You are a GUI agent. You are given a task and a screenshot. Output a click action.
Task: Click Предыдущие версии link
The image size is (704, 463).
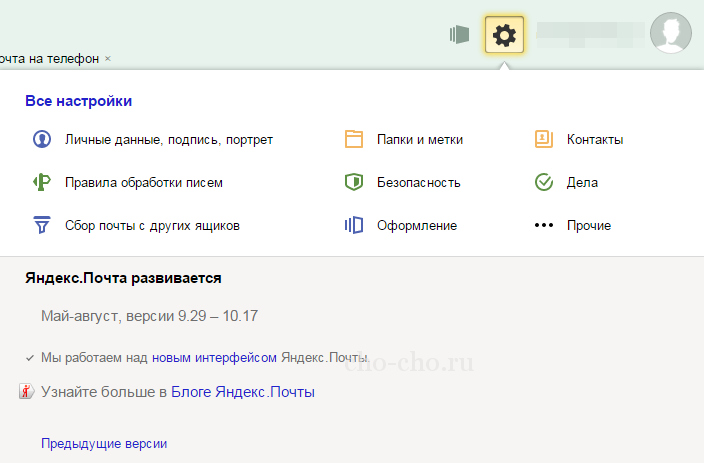[104, 443]
